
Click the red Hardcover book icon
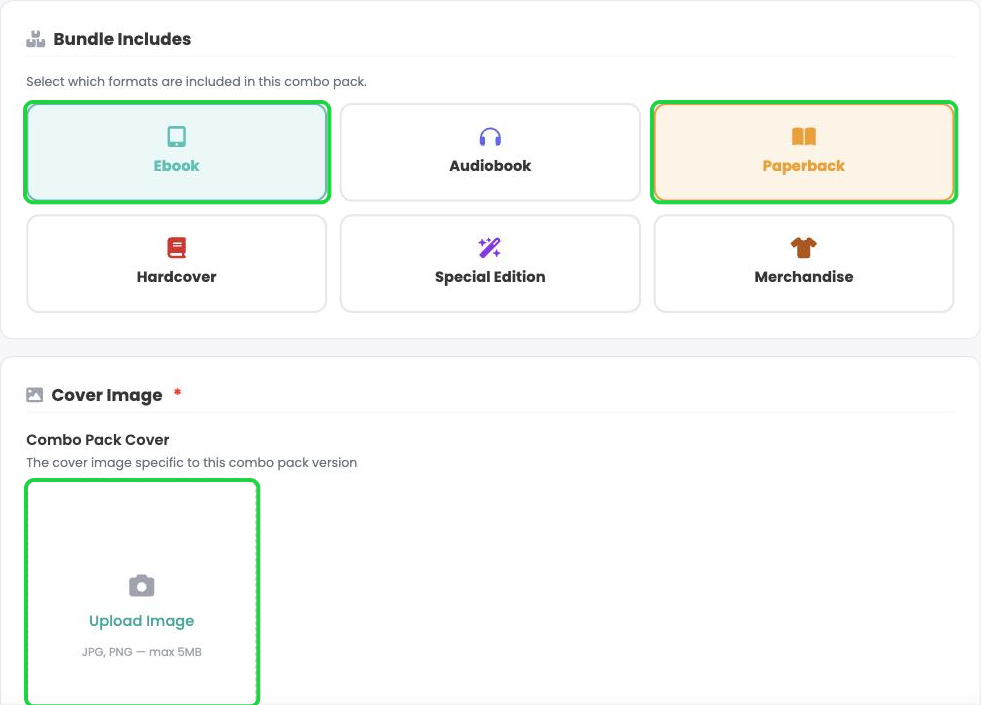pos(176,248)
